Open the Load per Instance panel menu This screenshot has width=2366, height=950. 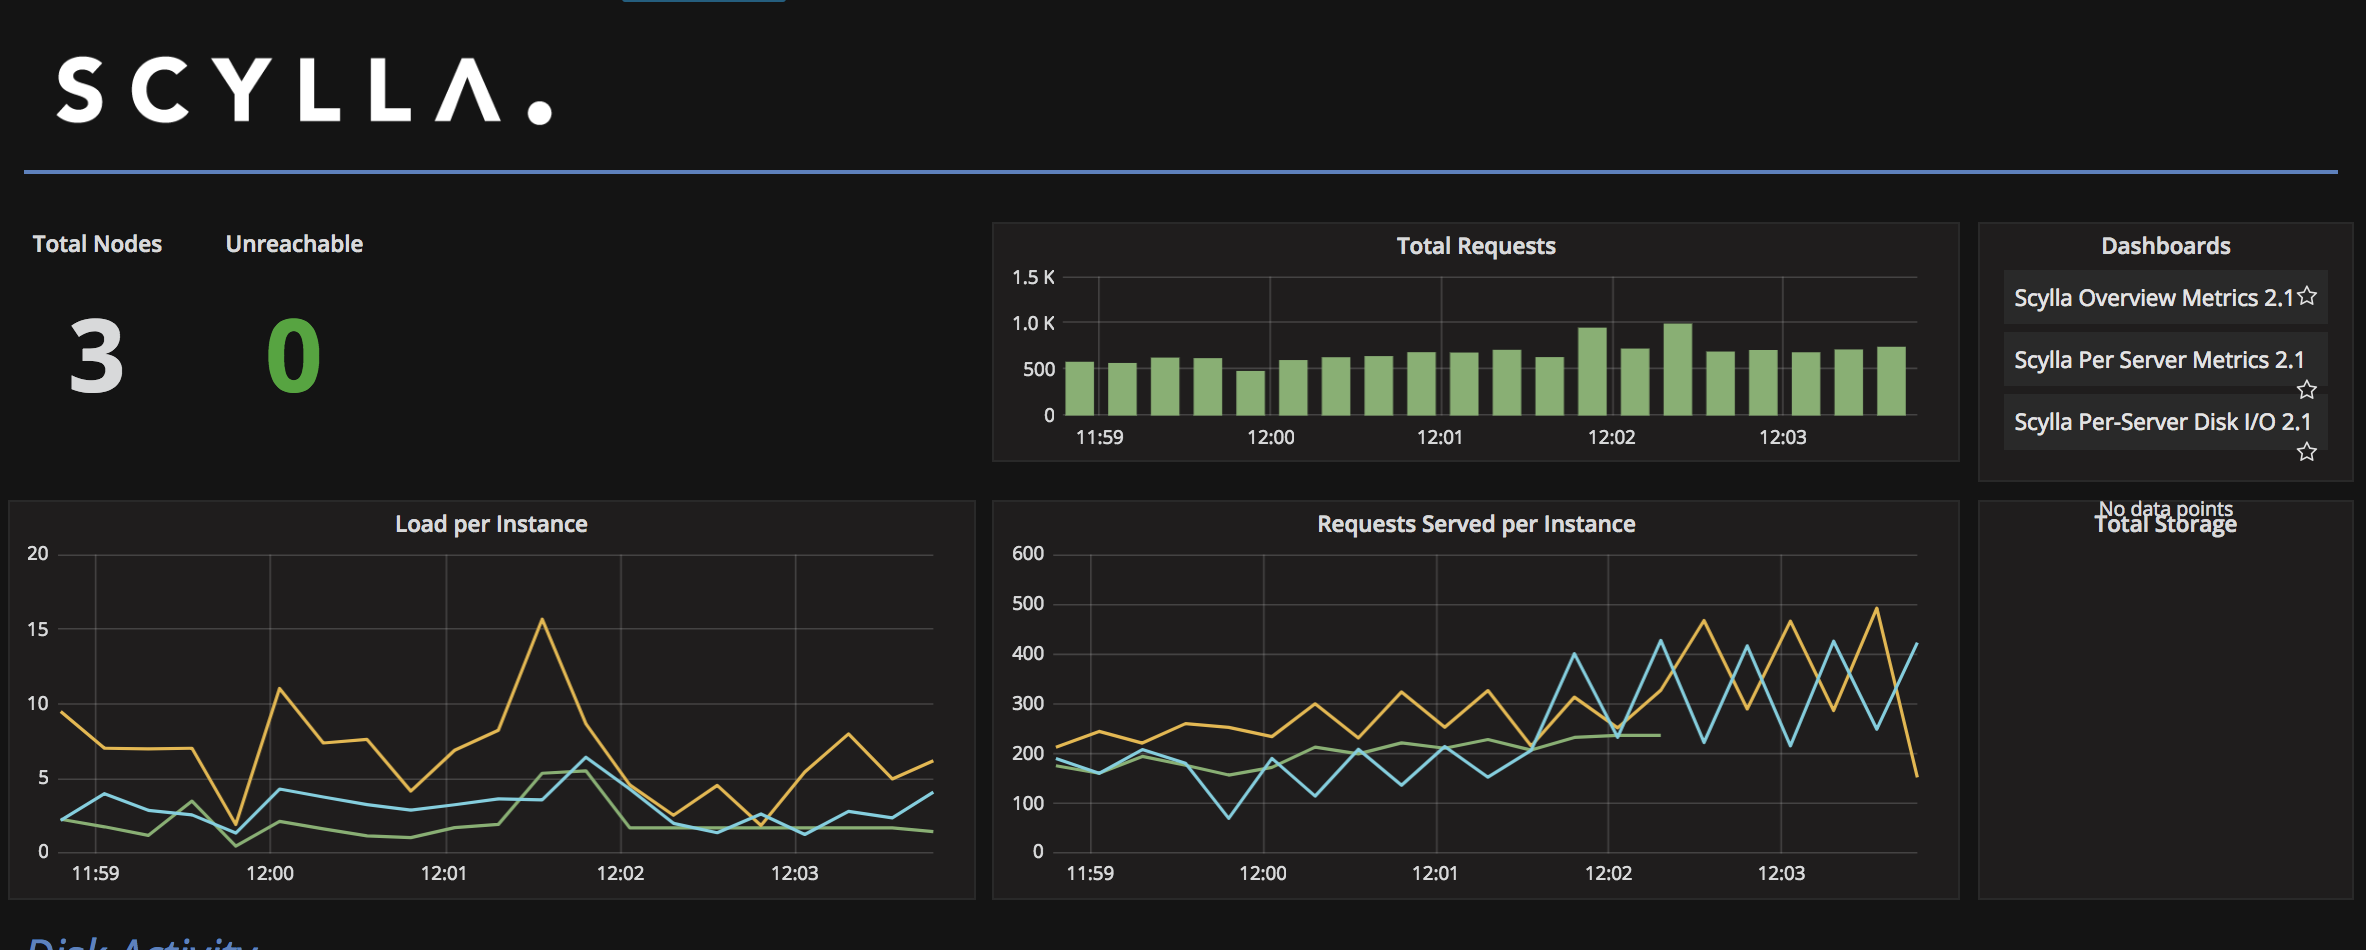point(490,524)
